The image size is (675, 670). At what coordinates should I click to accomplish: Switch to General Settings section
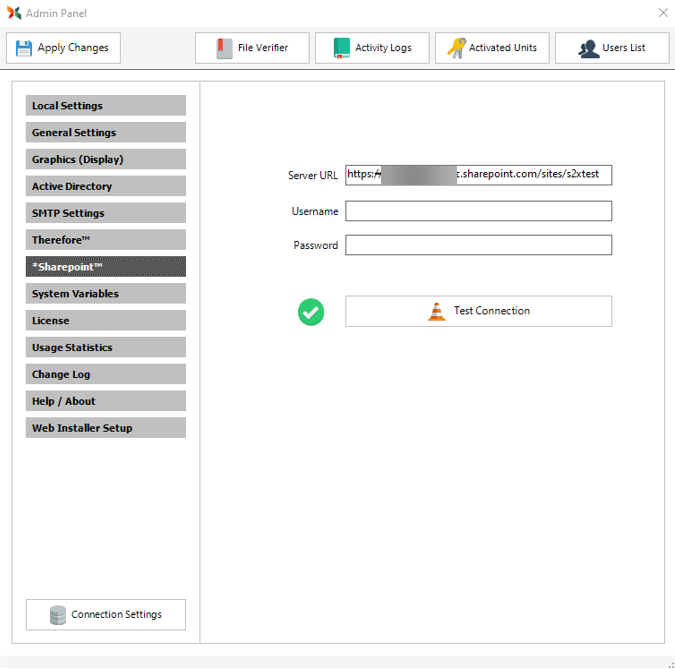pyautogui.click(x=105, y=133)
